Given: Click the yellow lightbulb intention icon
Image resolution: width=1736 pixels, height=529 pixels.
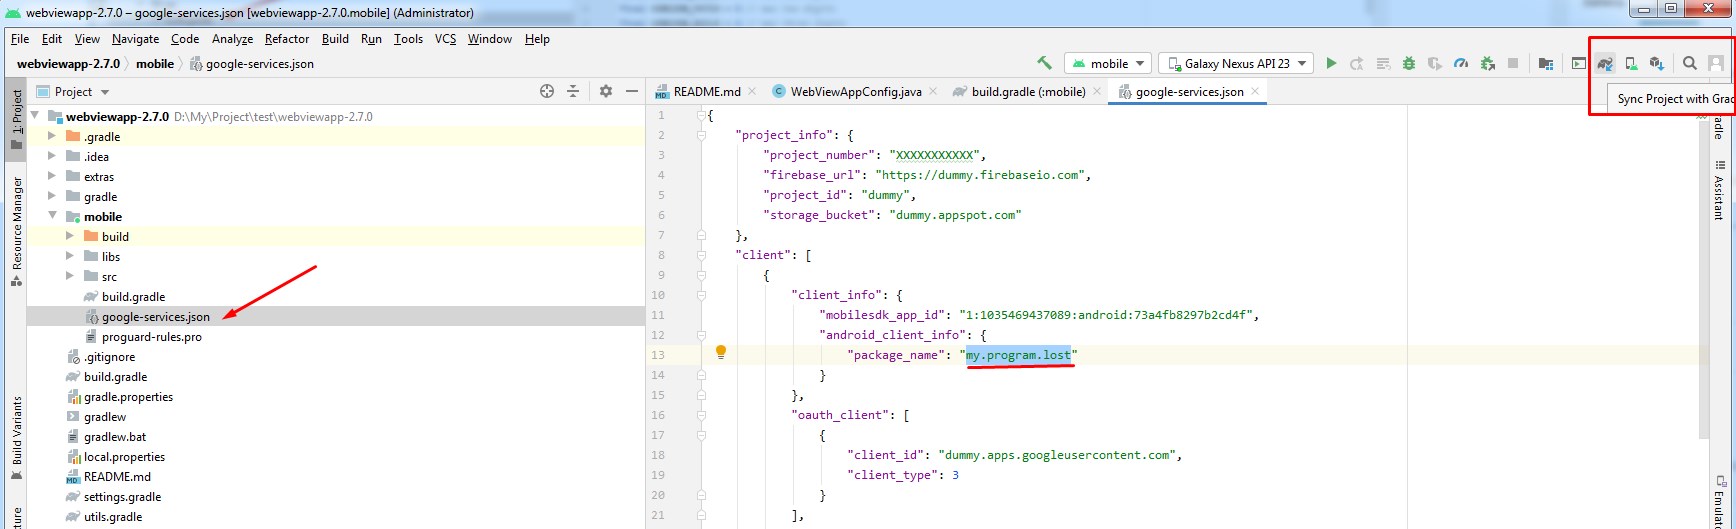Looking at the screenshot, I should click(720, 352).
